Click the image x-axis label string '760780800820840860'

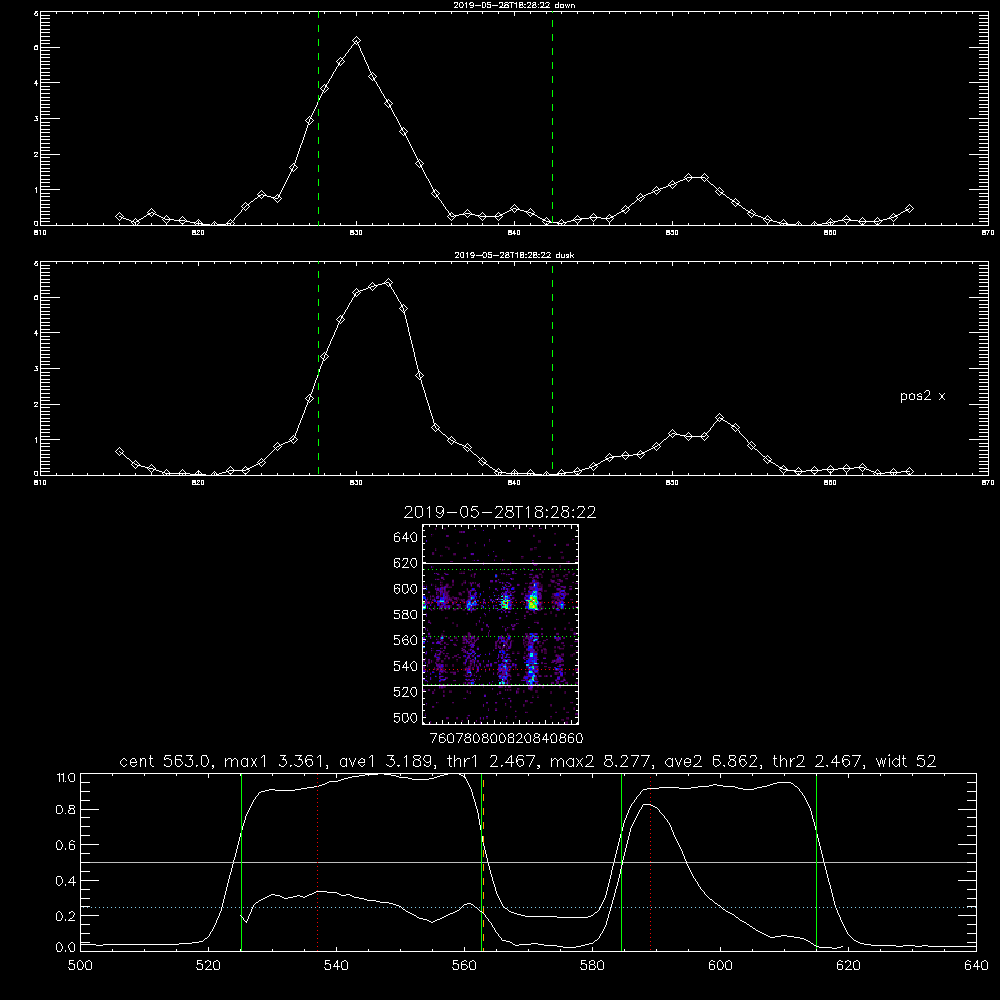click(506, 738)
